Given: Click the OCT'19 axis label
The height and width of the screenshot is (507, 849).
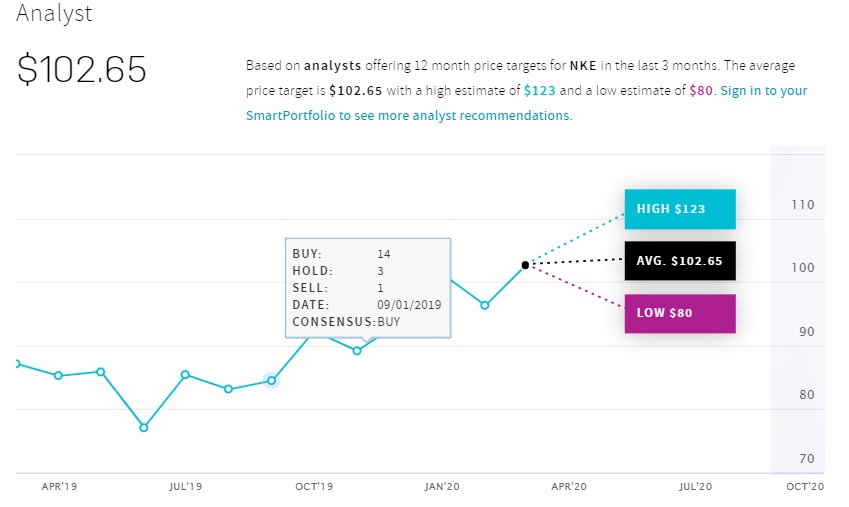Looking at the screenshot, I should coord(314,487).
